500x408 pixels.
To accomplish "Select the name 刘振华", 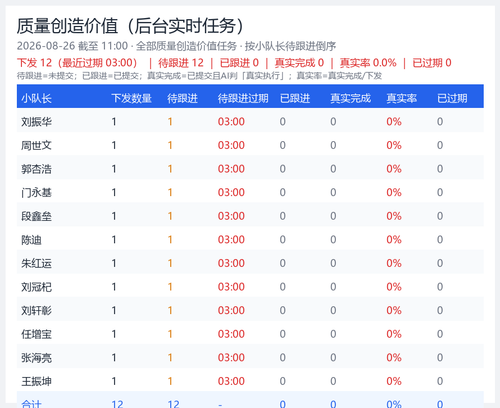I will [x=36, y=122].
